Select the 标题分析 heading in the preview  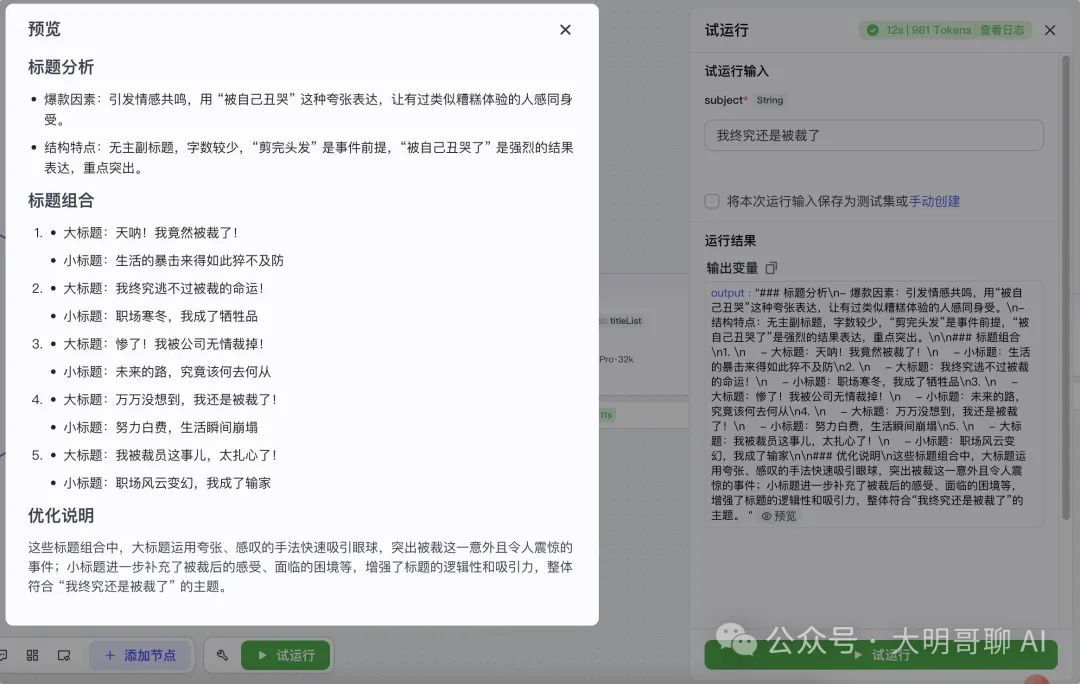61,67
